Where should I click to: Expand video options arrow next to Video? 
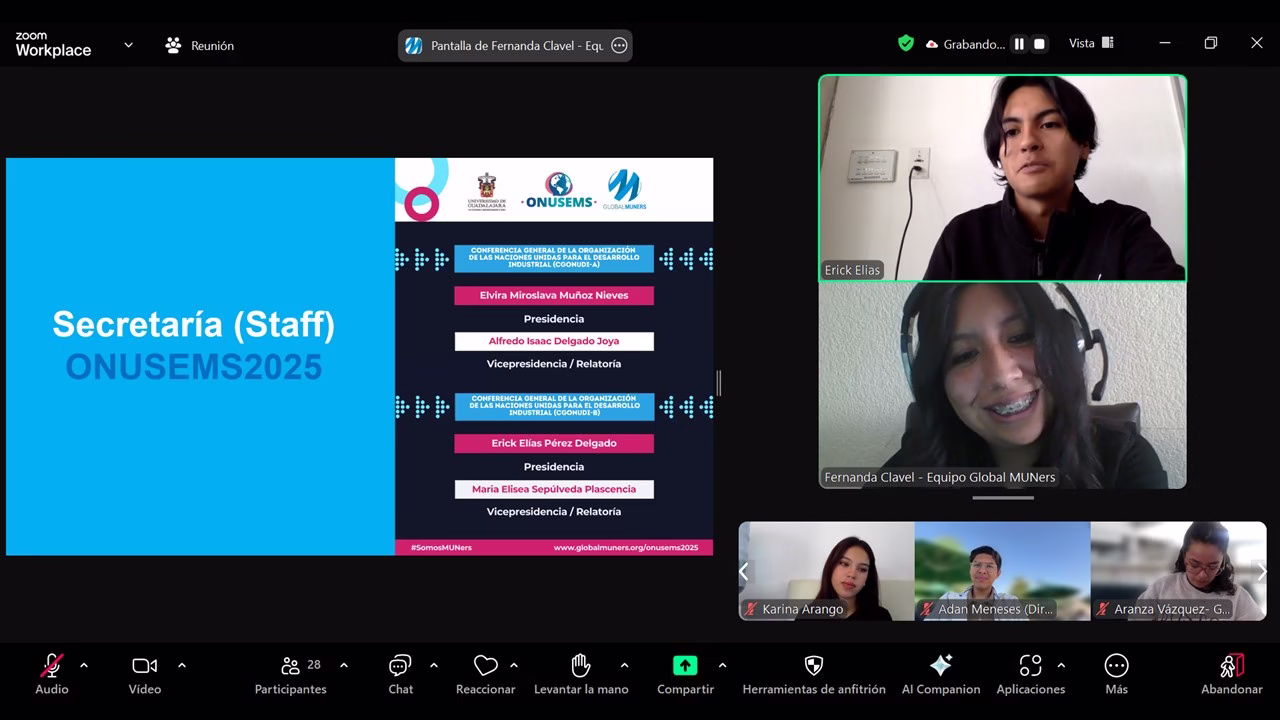click(x=181, y=665)
